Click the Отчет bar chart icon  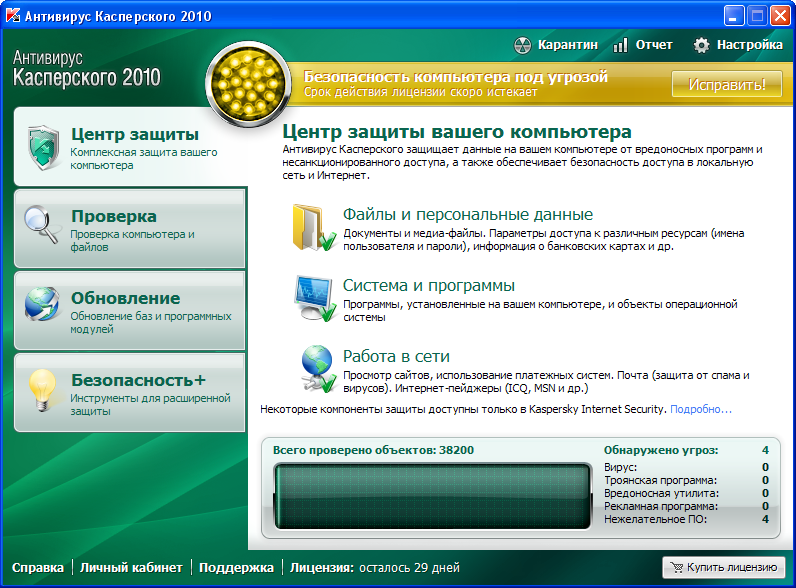click(x=620, y=45)
